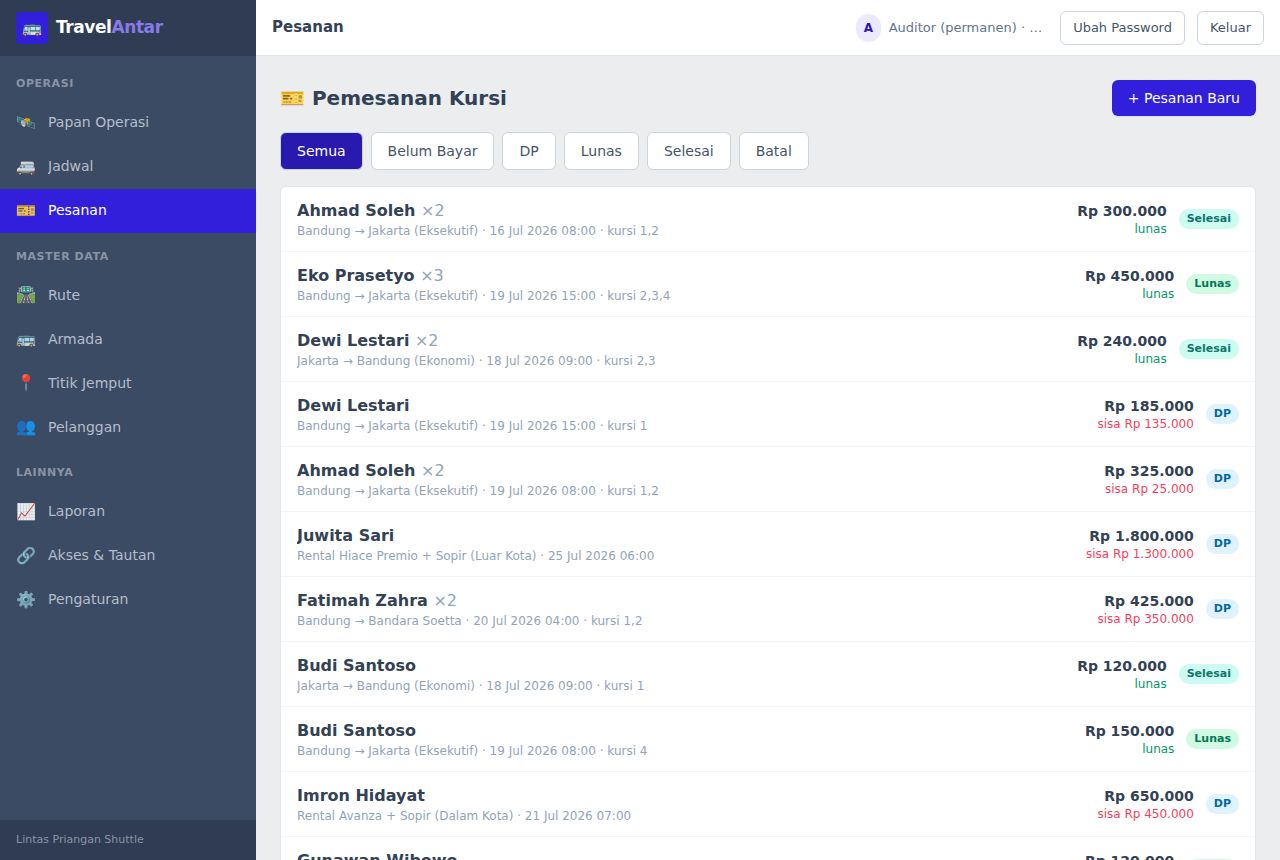Screen dimensions: 1280x860
Task: Open Budi Santoso Rp 120.000 order
Action: pos(768,674)
